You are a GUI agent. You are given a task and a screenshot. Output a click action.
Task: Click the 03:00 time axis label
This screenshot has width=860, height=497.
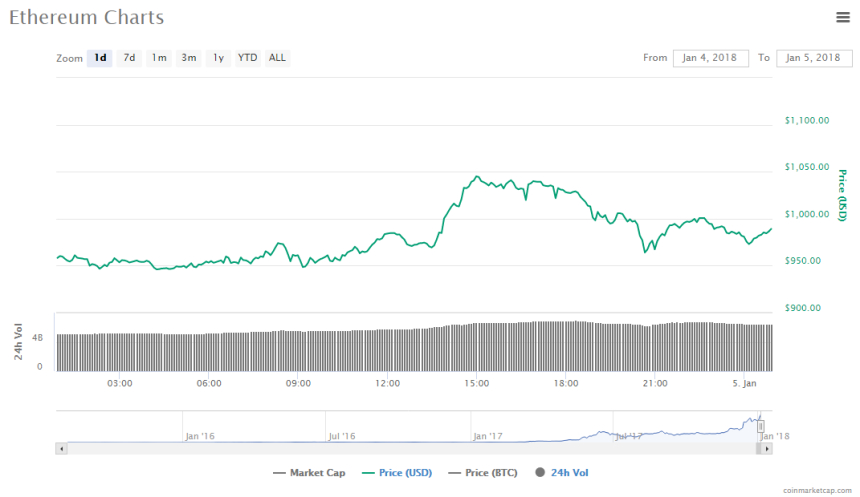pos(120,383)
